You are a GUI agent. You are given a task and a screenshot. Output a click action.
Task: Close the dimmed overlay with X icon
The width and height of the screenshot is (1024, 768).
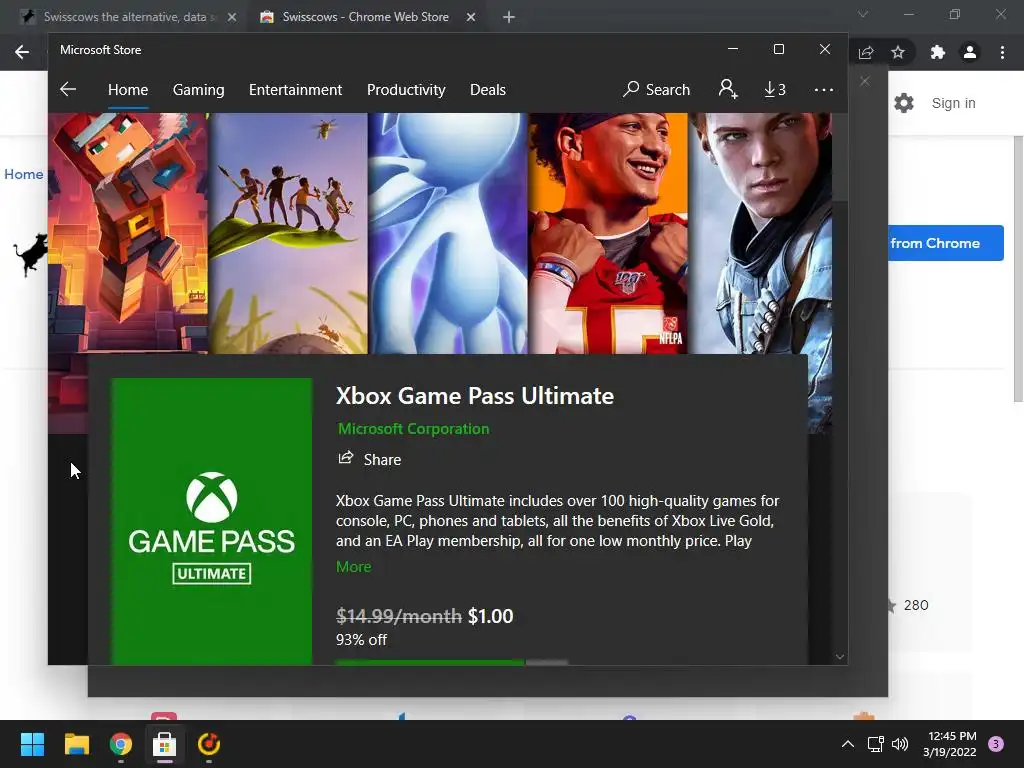[x=865, y=81]
